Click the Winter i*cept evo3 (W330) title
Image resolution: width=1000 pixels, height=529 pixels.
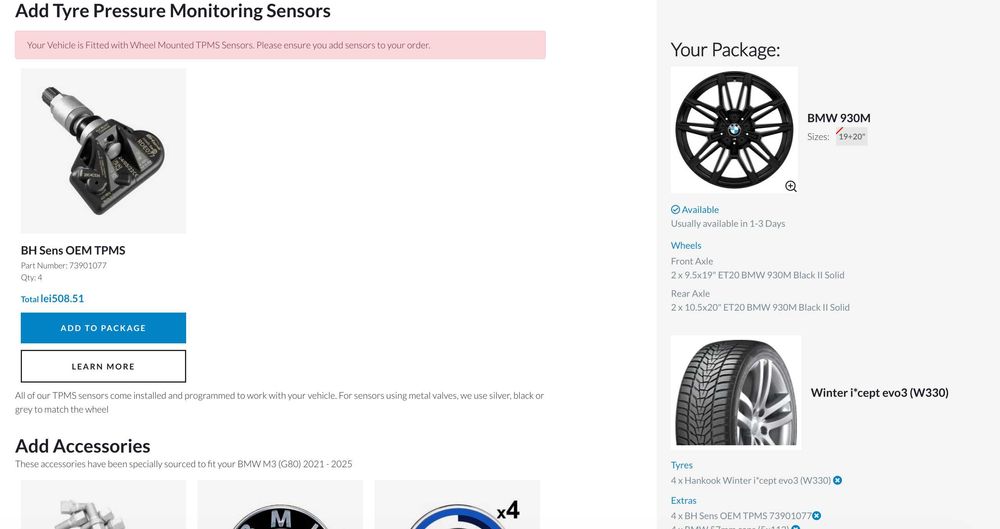click(879, 393)
